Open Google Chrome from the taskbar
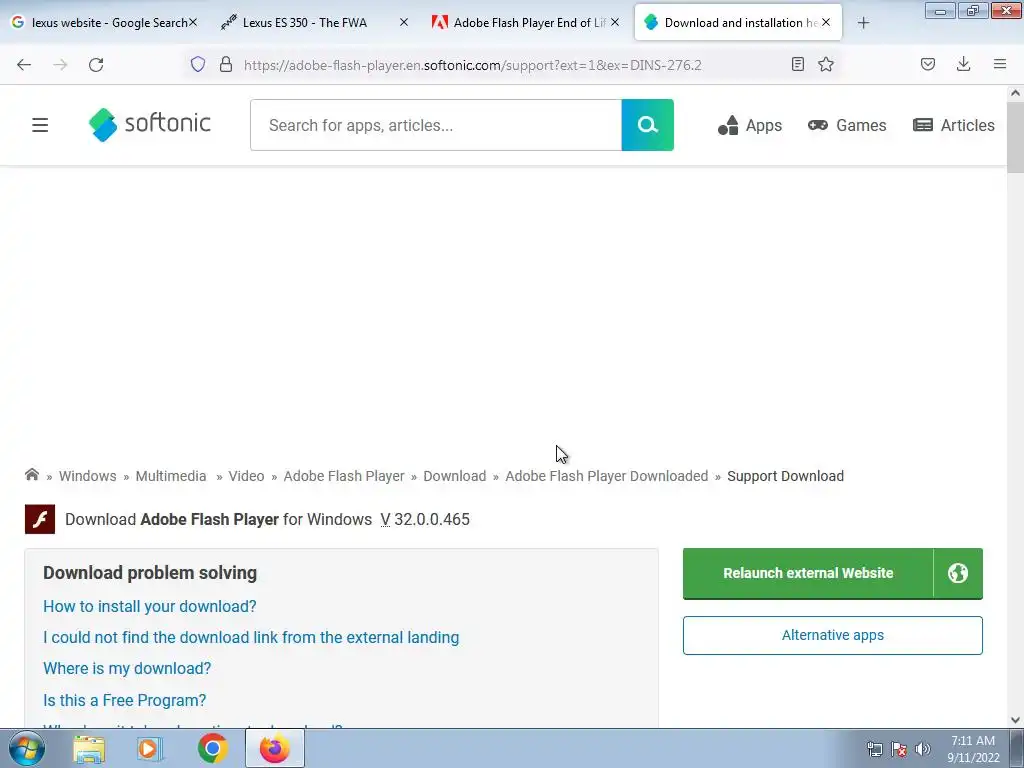 (x=212, y=748)
